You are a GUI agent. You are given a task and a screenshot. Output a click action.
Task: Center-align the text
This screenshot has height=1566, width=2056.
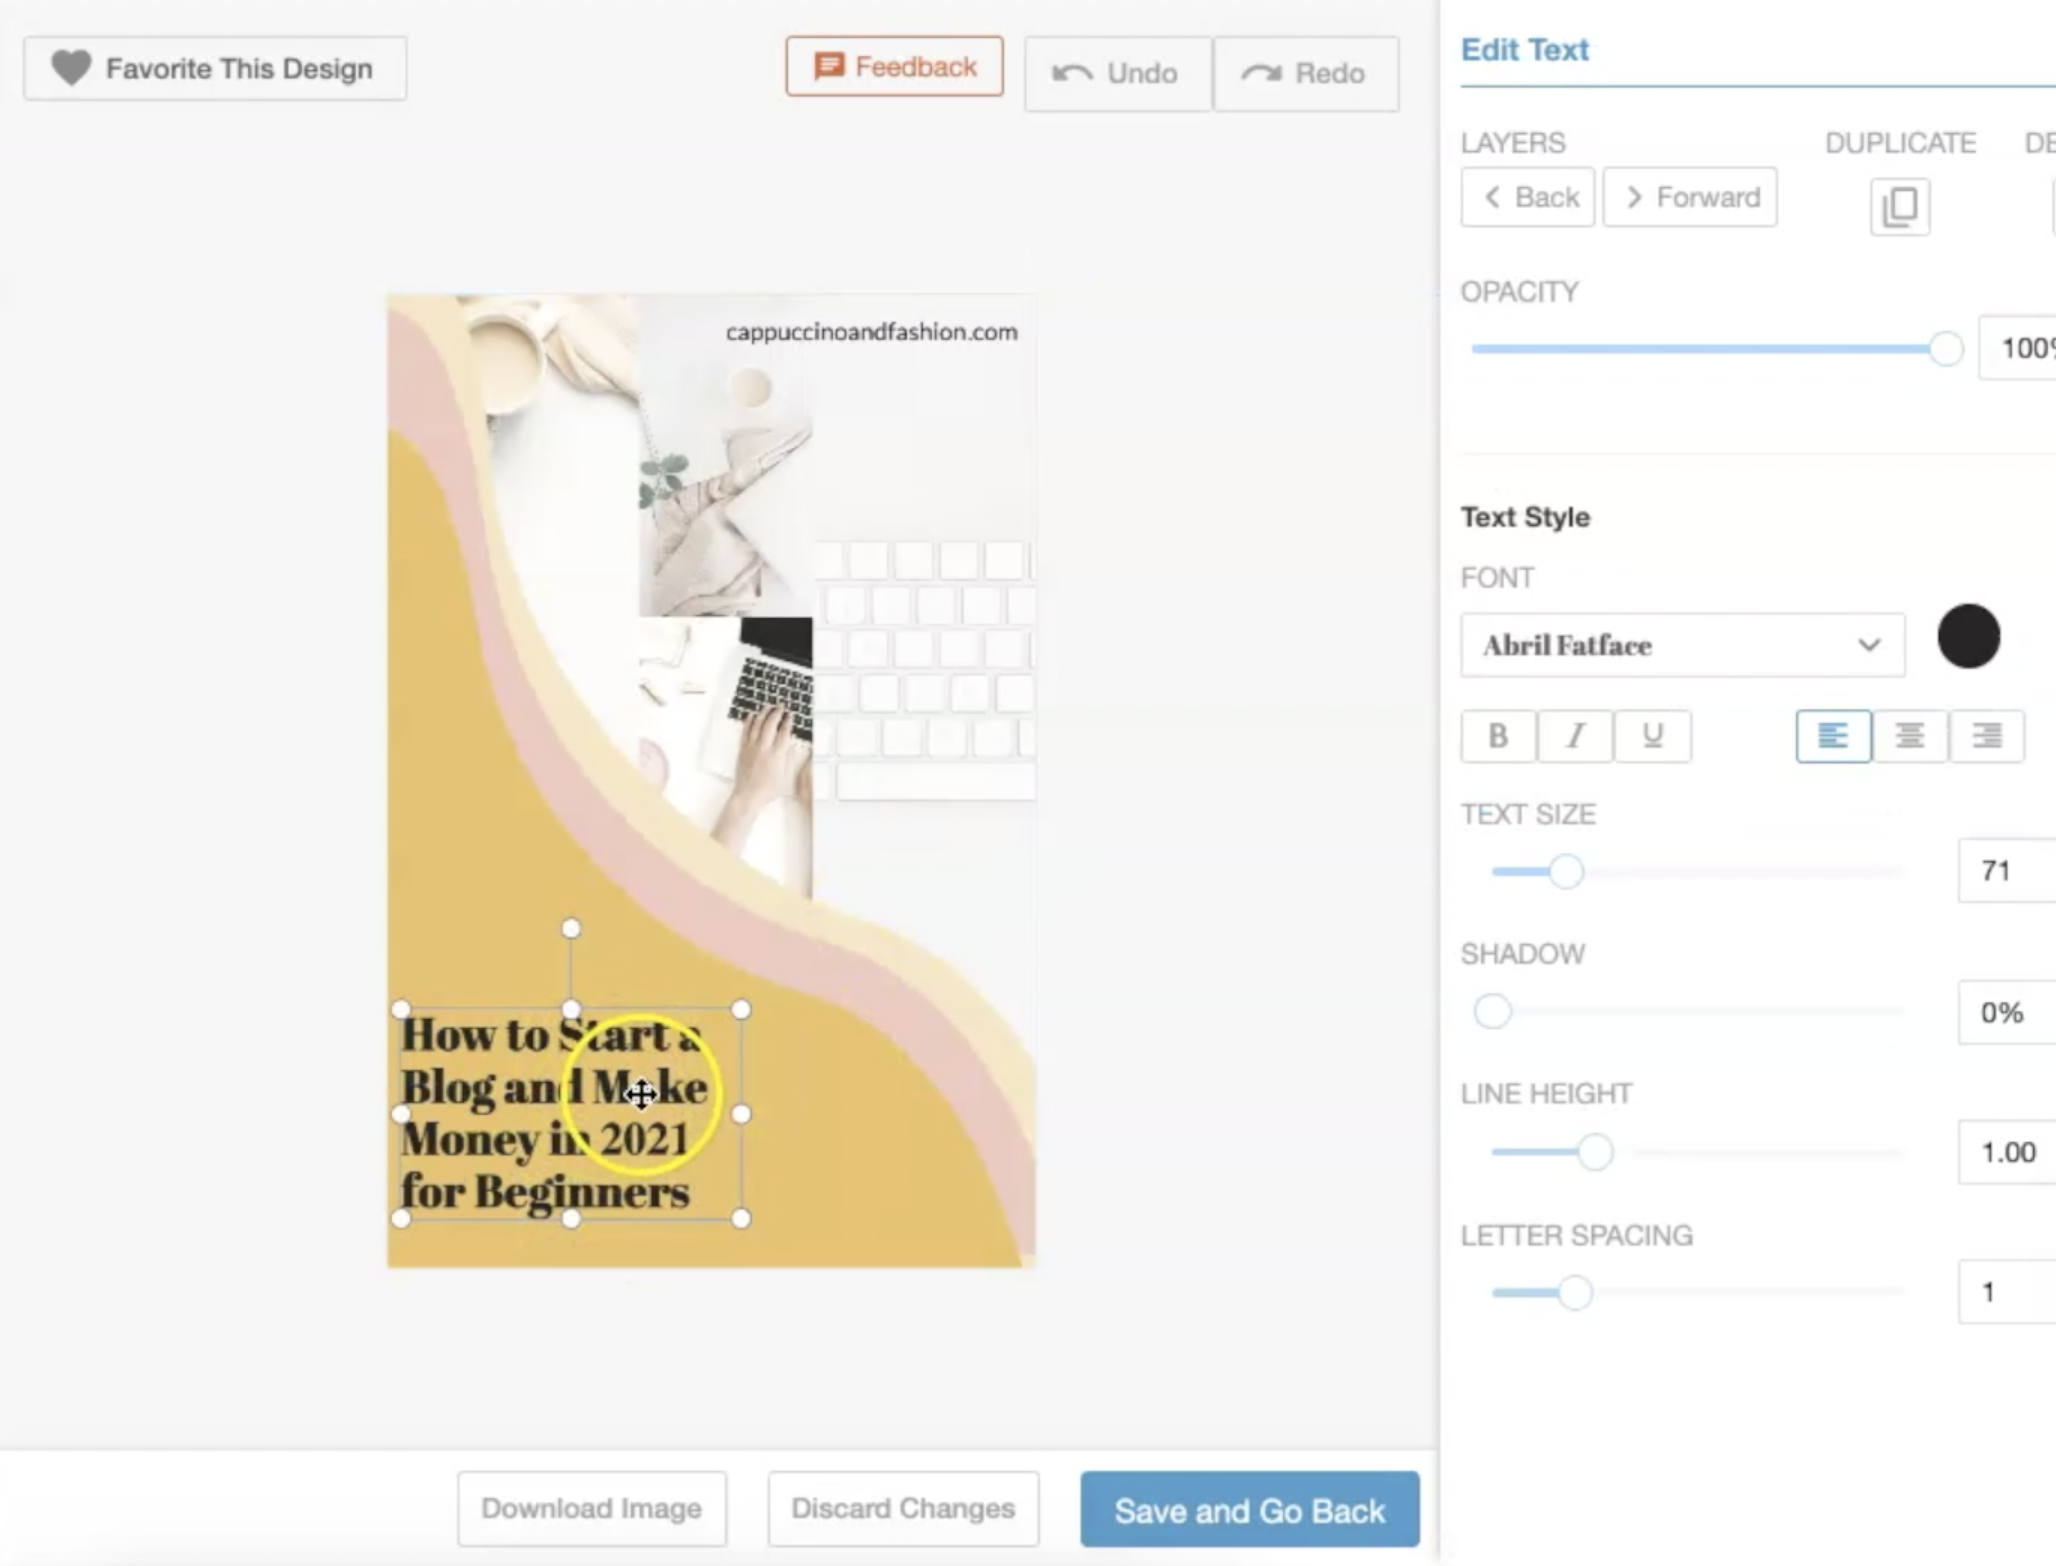pos(1910,736)
